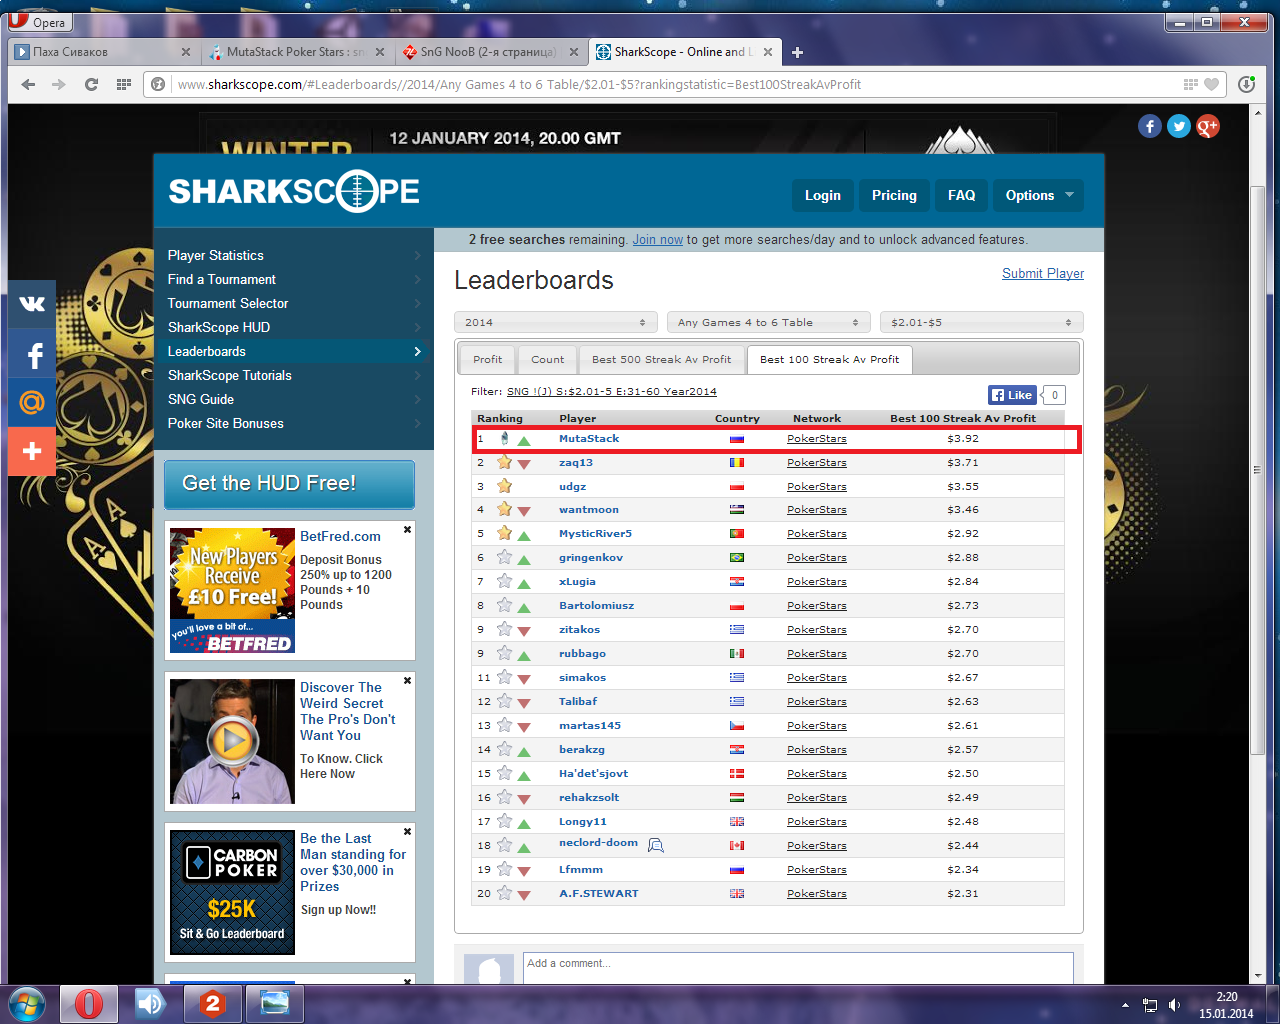Toggle the favorite star for A.F.STEWART
The width and height of the screenshot is (1280, 1024).
(505, 893)
